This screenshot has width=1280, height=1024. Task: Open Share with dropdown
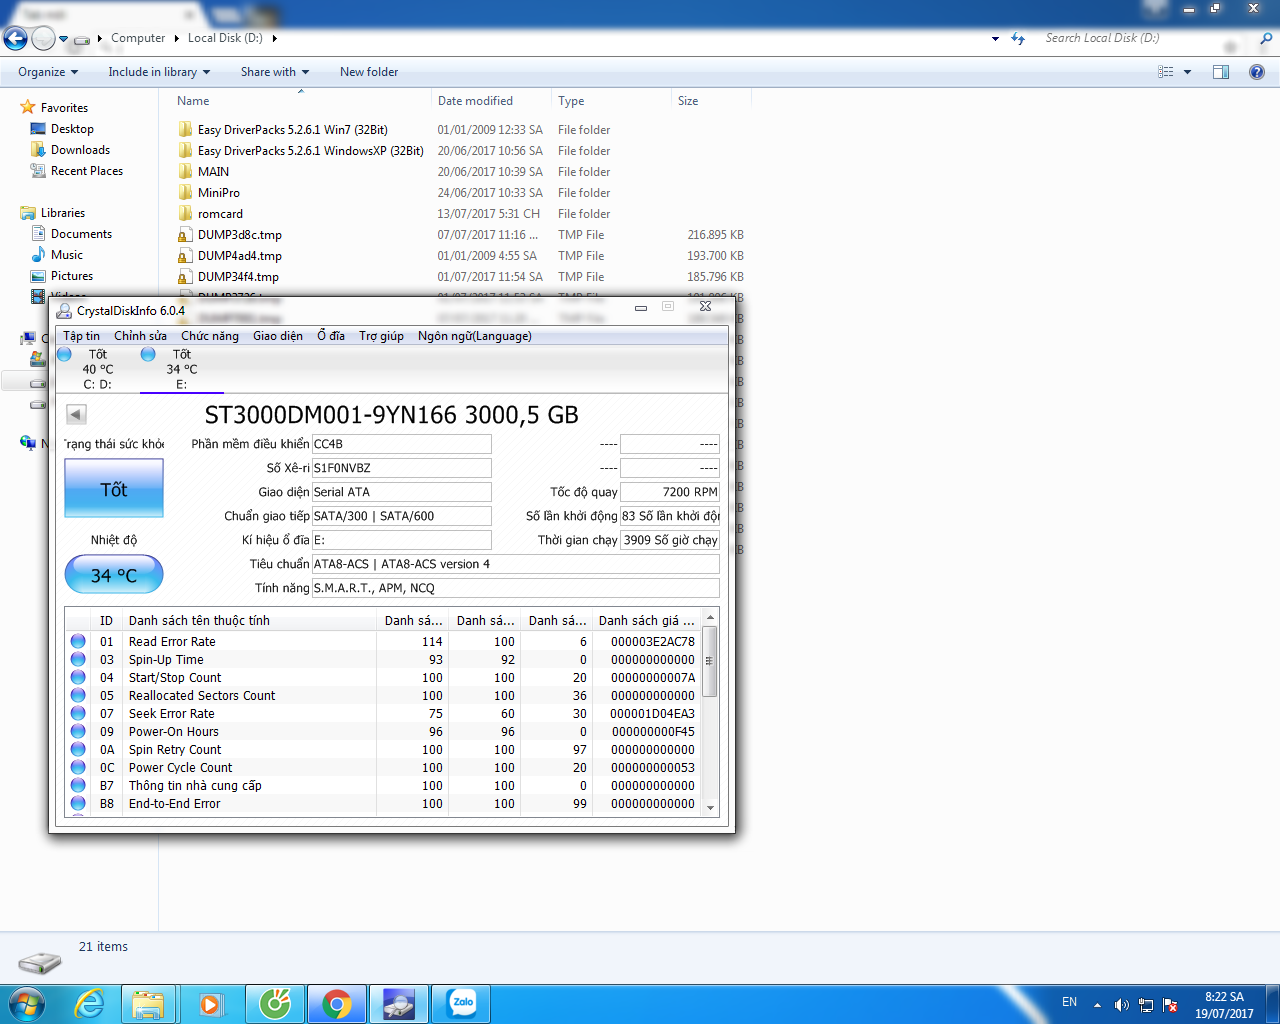tap(274, 72)
